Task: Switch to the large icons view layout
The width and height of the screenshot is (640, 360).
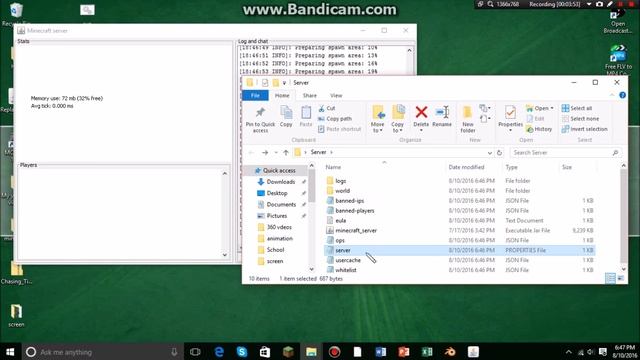Action: click(621, 278)
